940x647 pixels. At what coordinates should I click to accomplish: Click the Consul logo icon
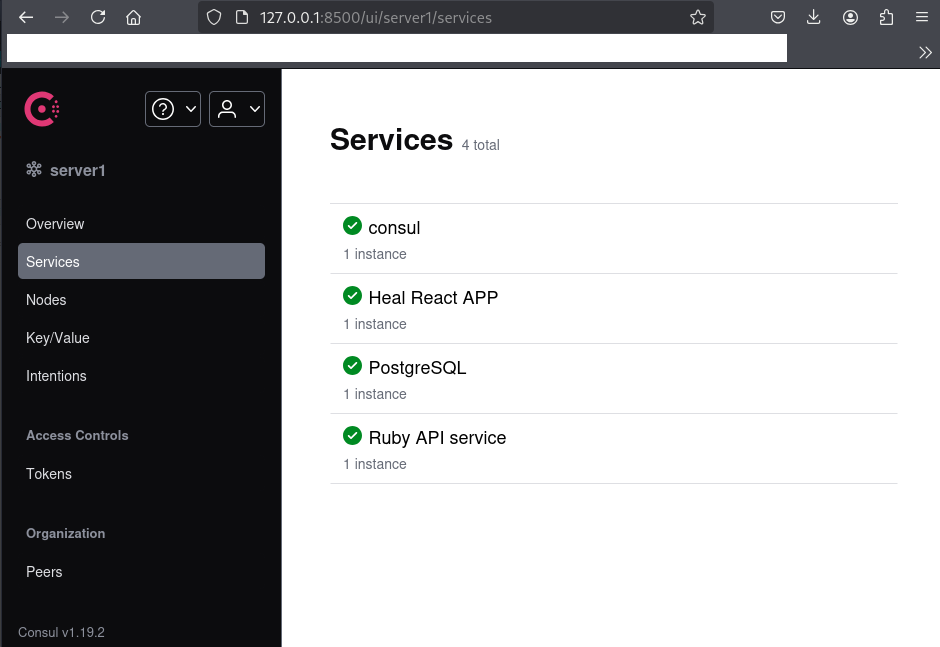click(x=42, y=109)
